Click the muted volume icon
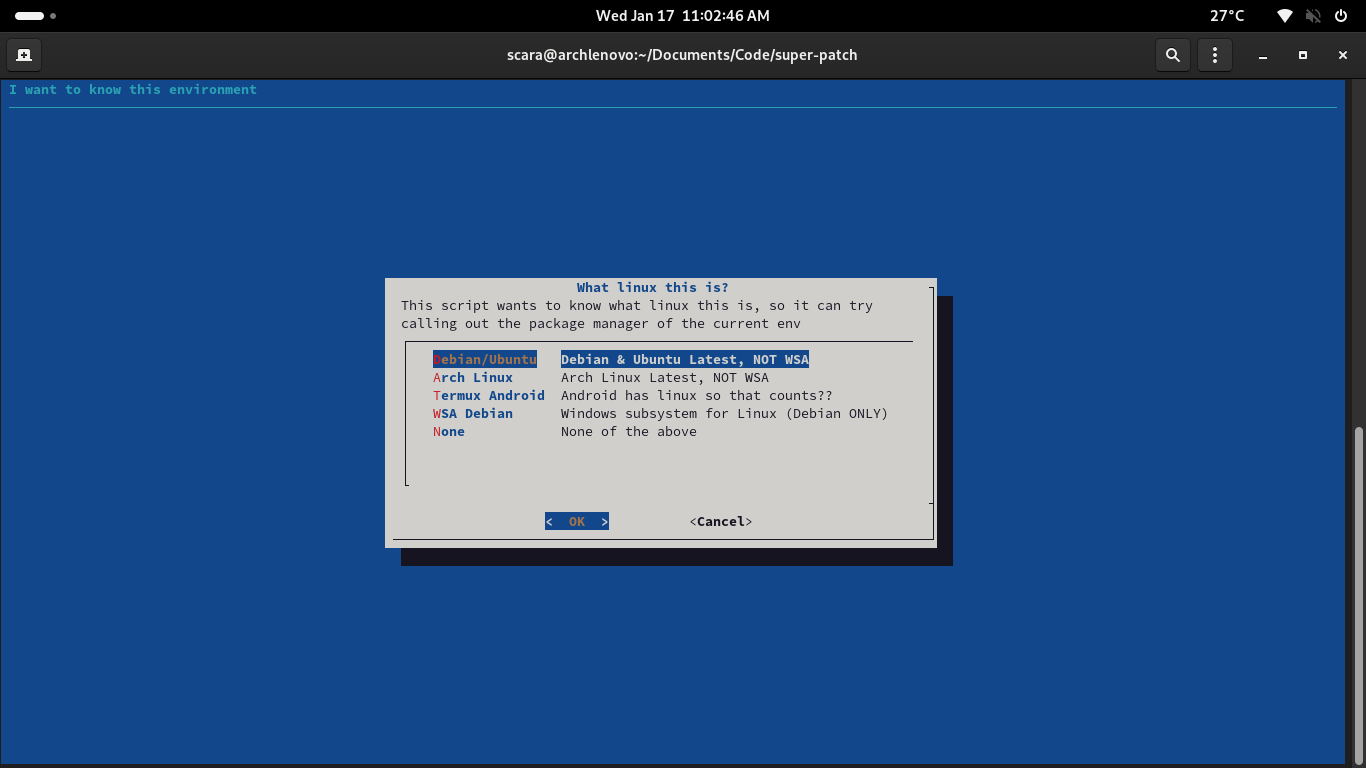Image resolution: width=1366 pixels, height=768 pixels. (1313, 16)
